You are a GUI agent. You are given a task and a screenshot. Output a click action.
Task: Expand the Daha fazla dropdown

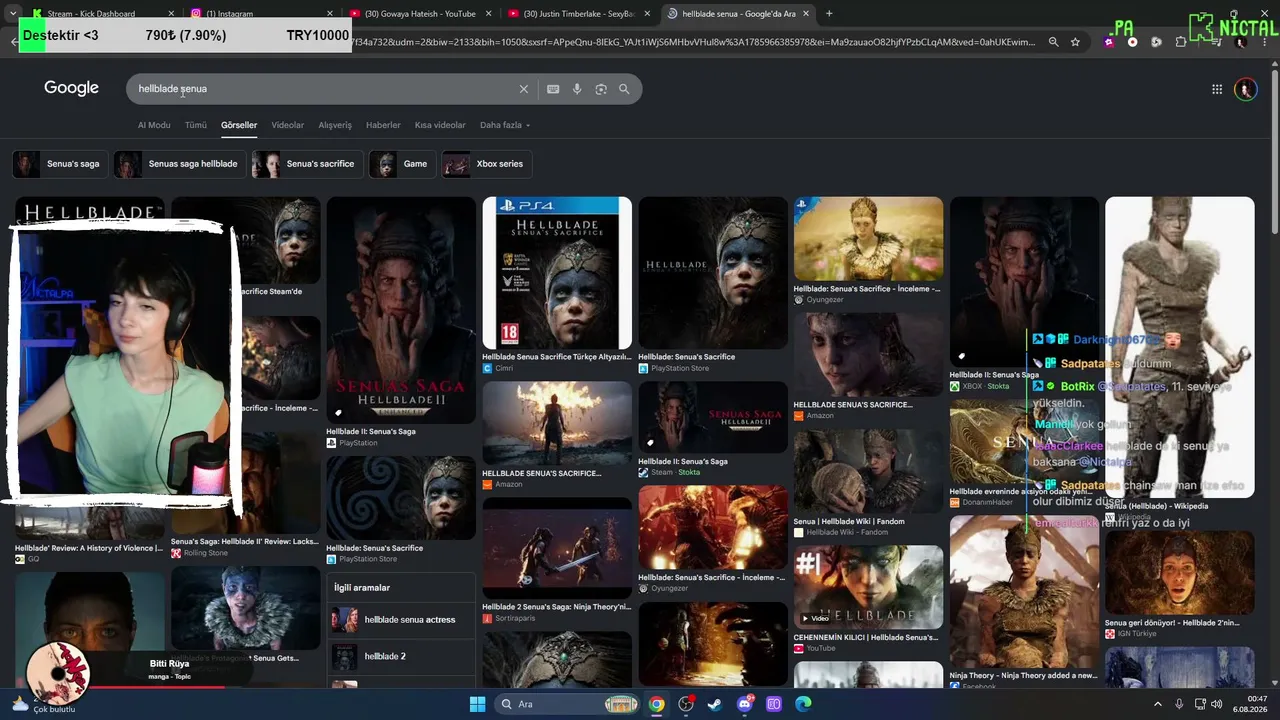[x=505, y=125]
